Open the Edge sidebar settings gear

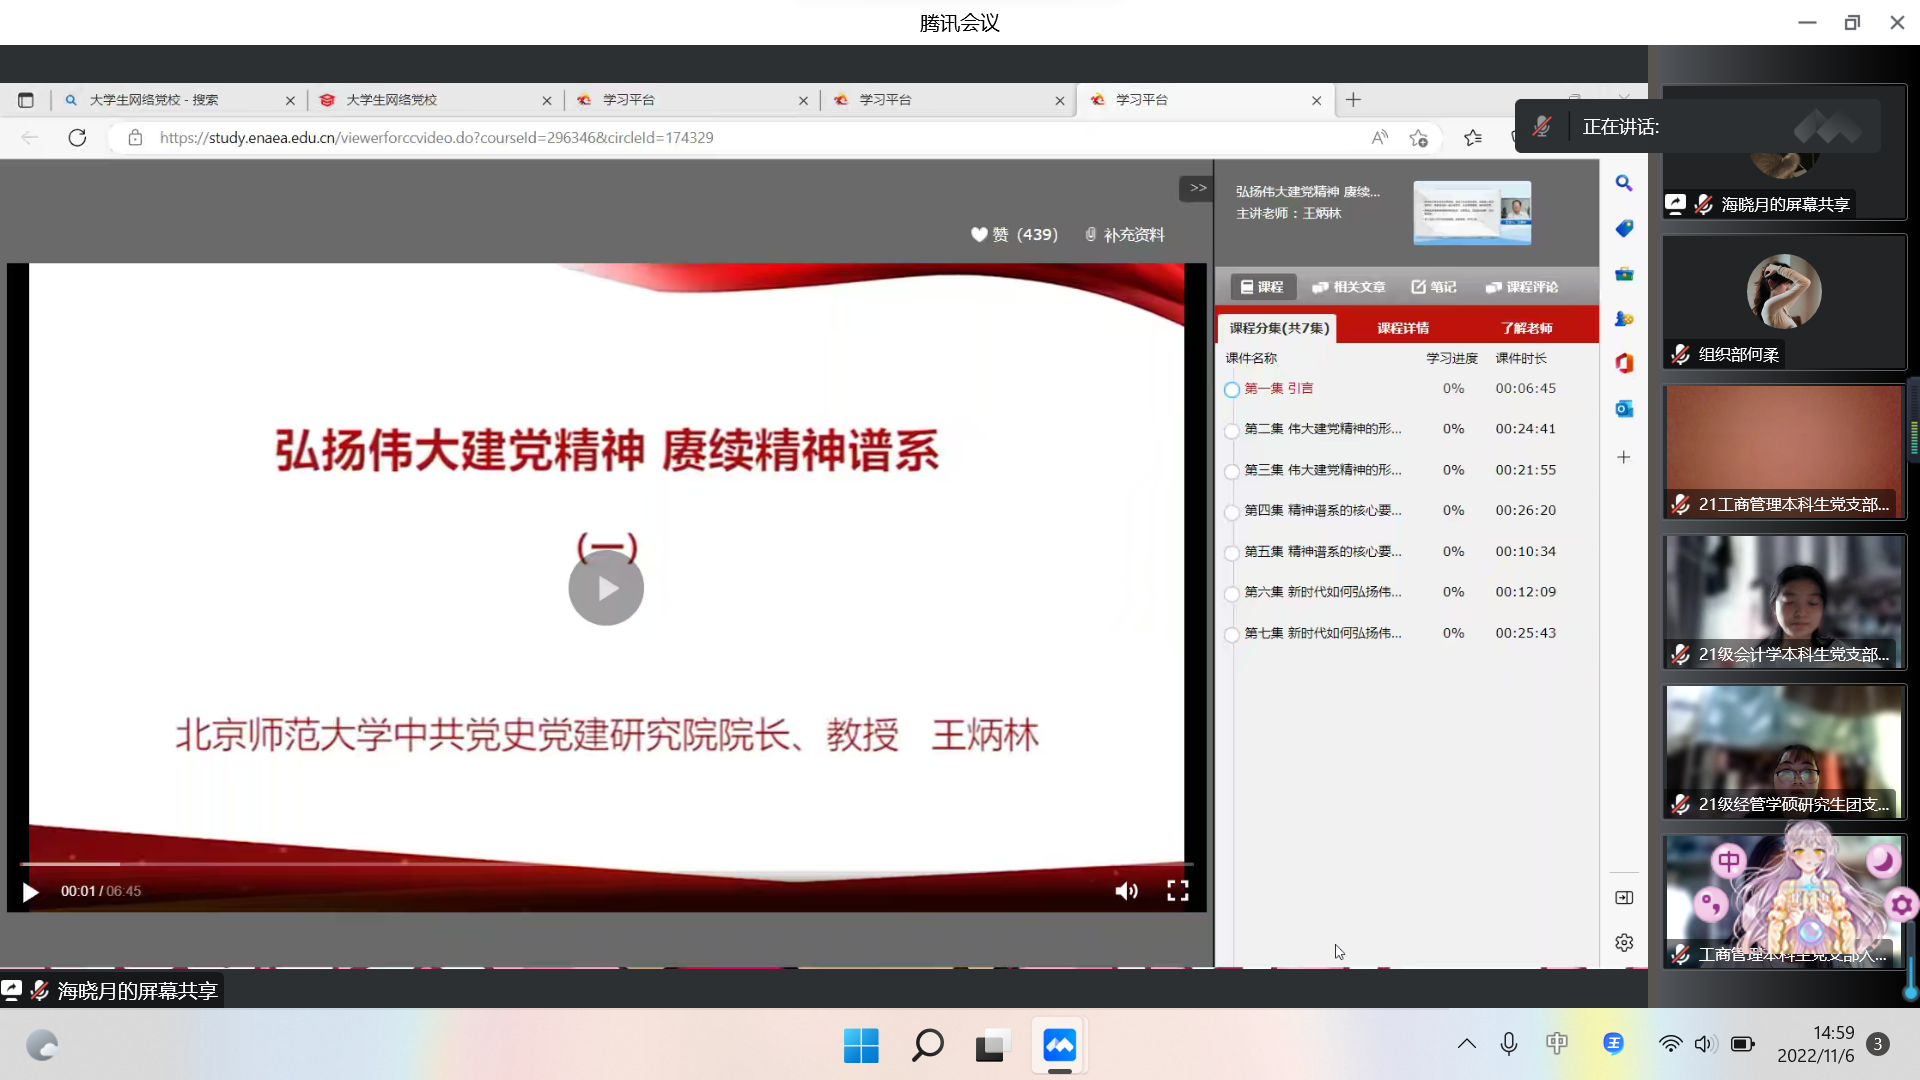(1623, 943)
